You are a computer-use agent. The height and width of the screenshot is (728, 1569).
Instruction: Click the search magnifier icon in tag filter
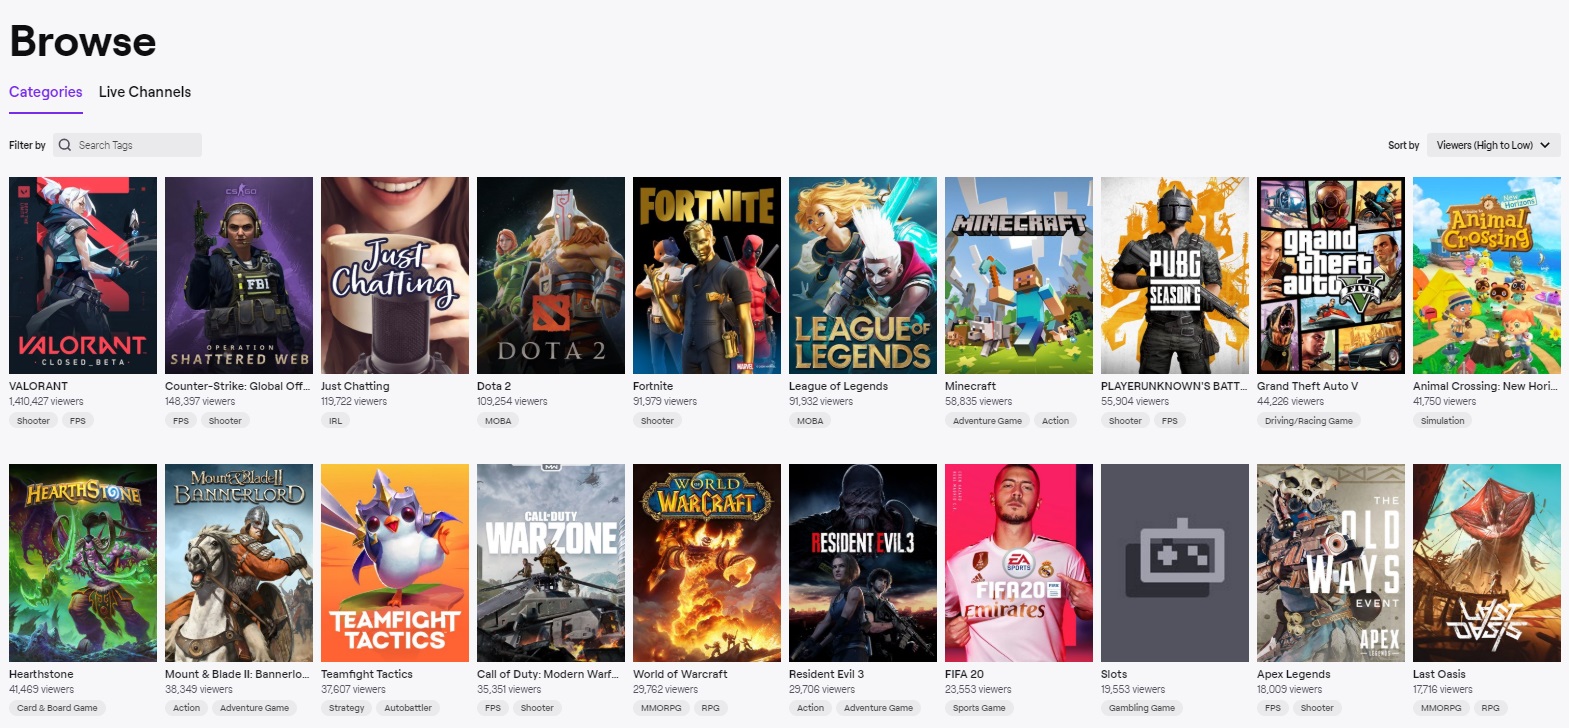click(x=65, y=145)
